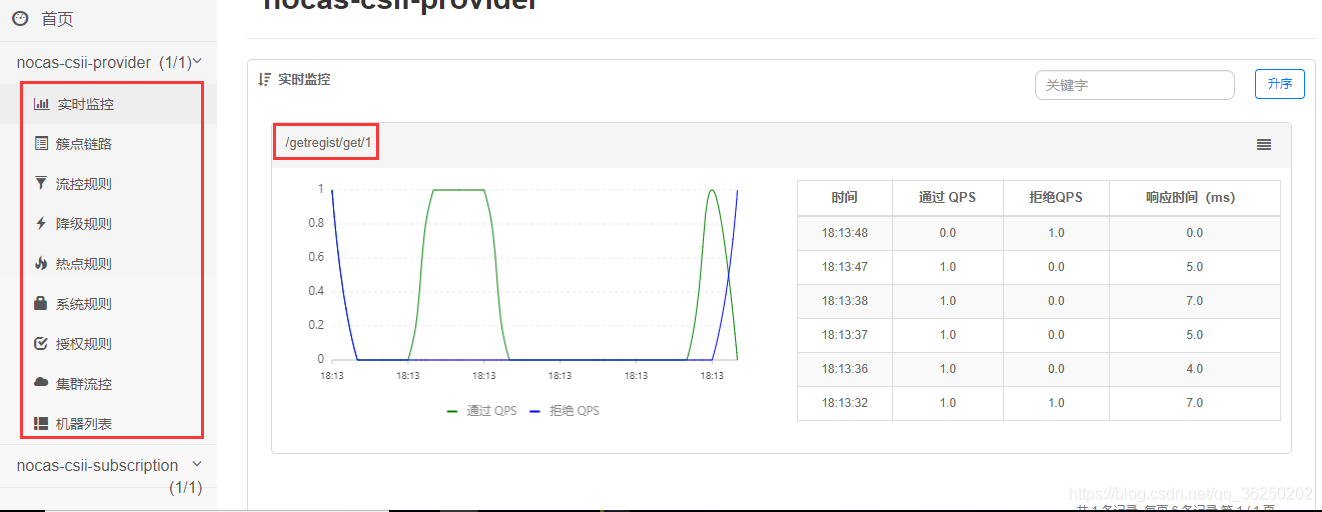Select the 18:13:48 time cell
1322x512 pixels.
coord(845,233)
